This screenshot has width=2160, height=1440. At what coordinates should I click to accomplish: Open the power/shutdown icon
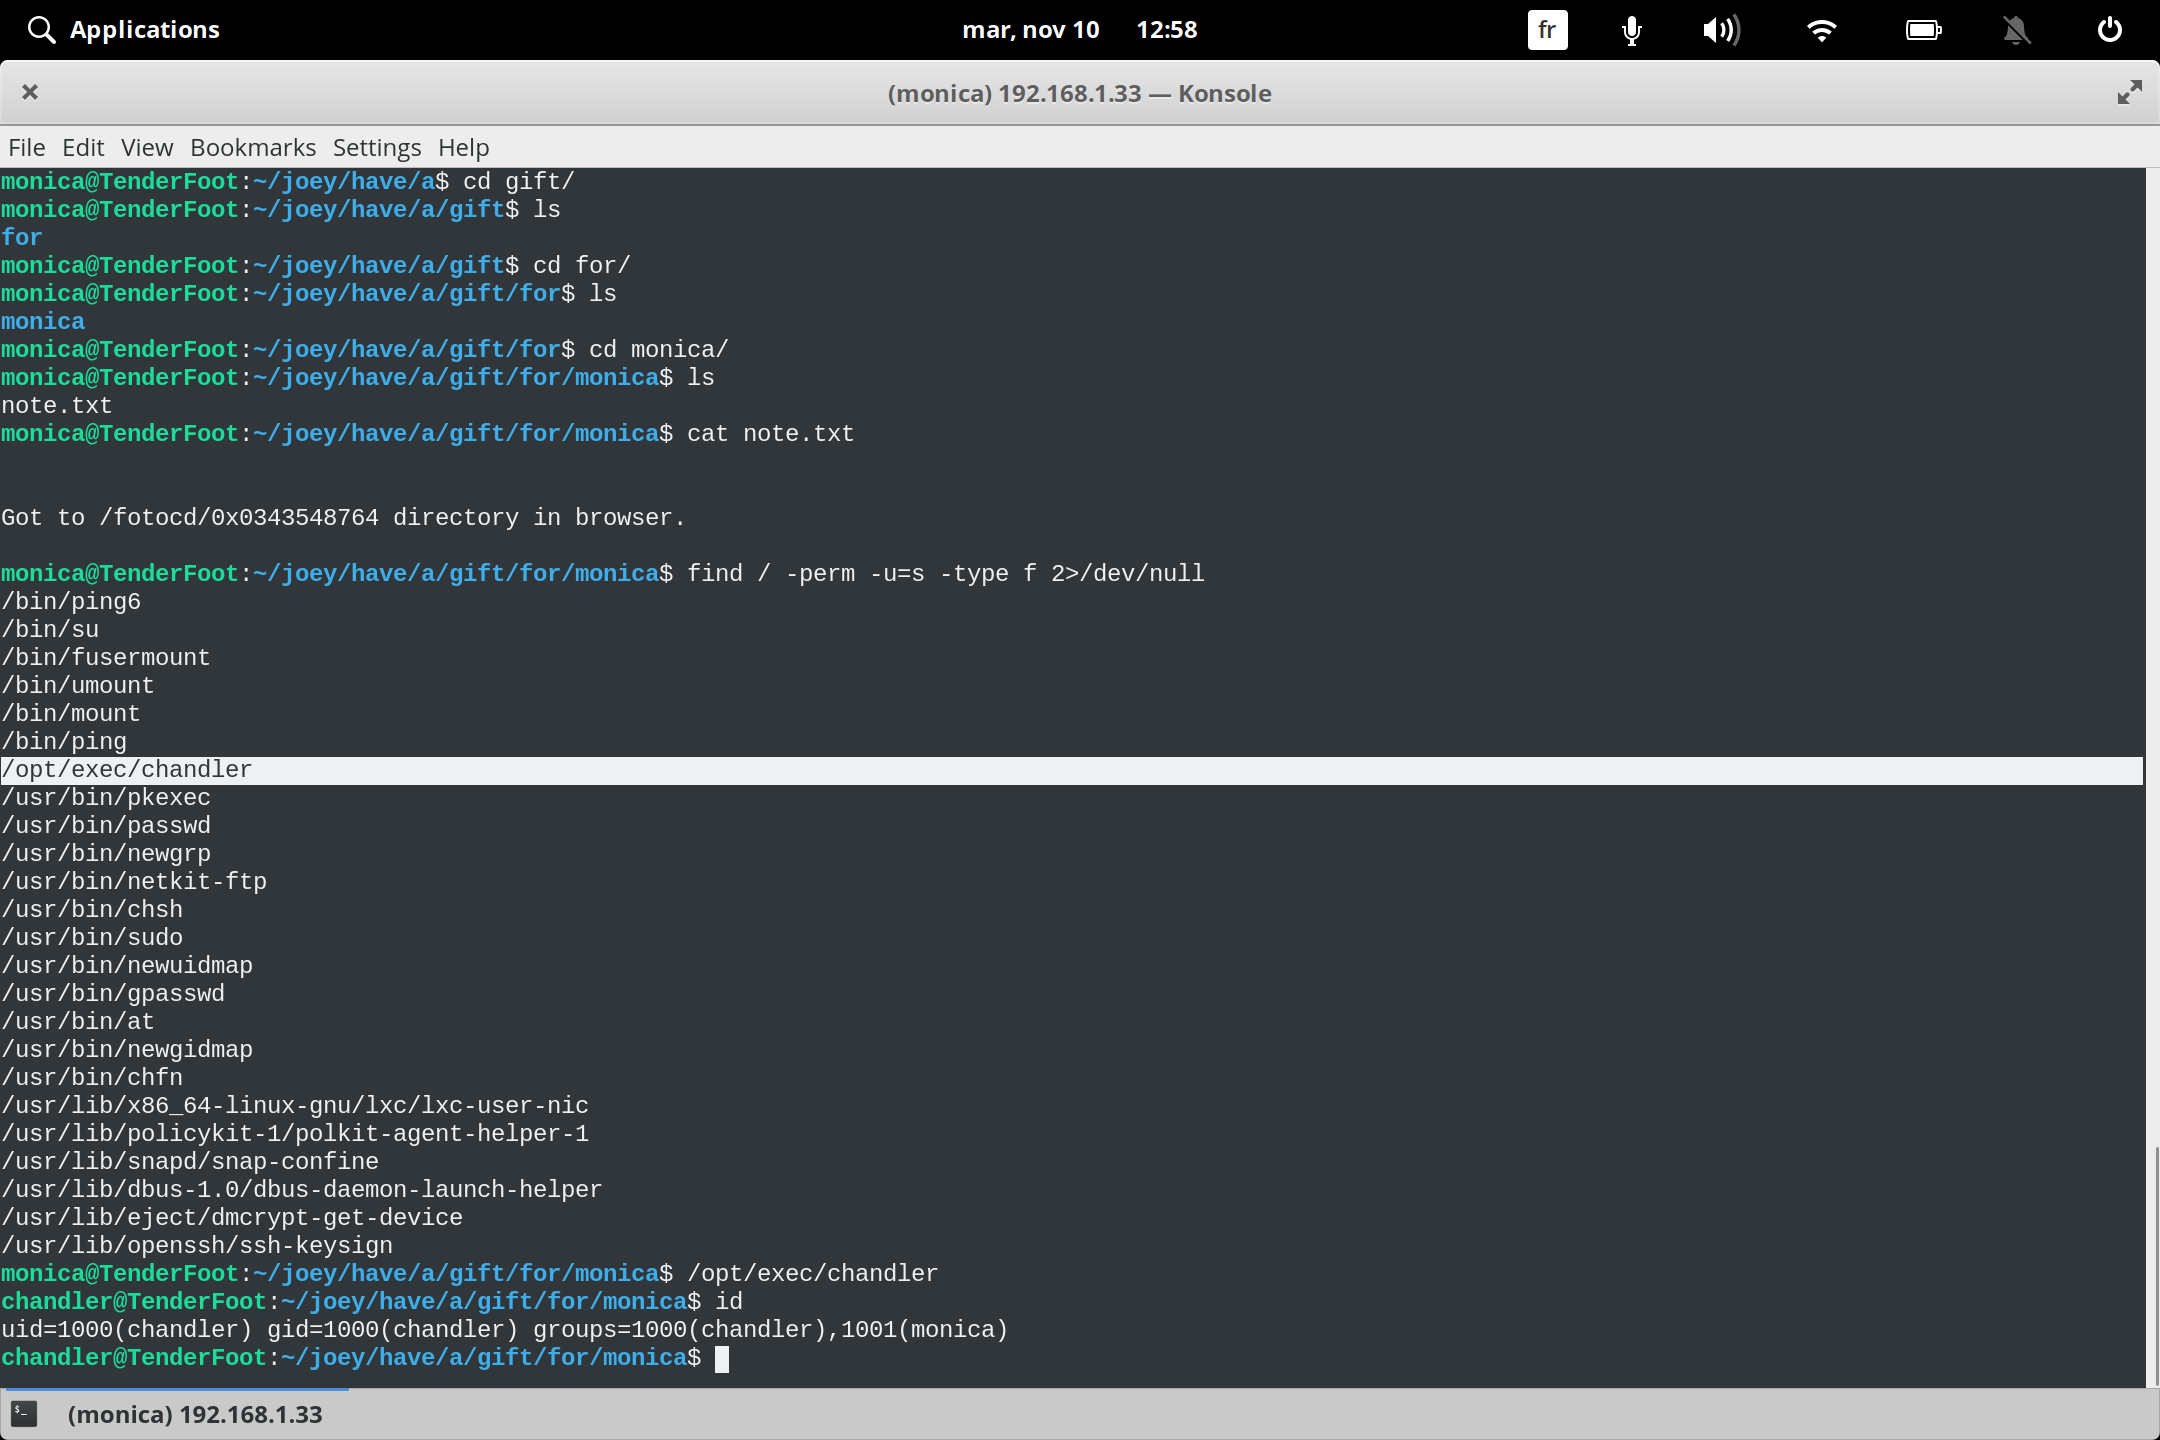[2110, 30]
